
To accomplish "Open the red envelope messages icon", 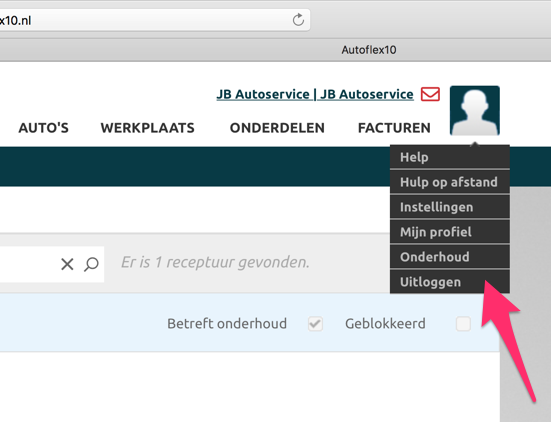I will click(x=430, y=94).
